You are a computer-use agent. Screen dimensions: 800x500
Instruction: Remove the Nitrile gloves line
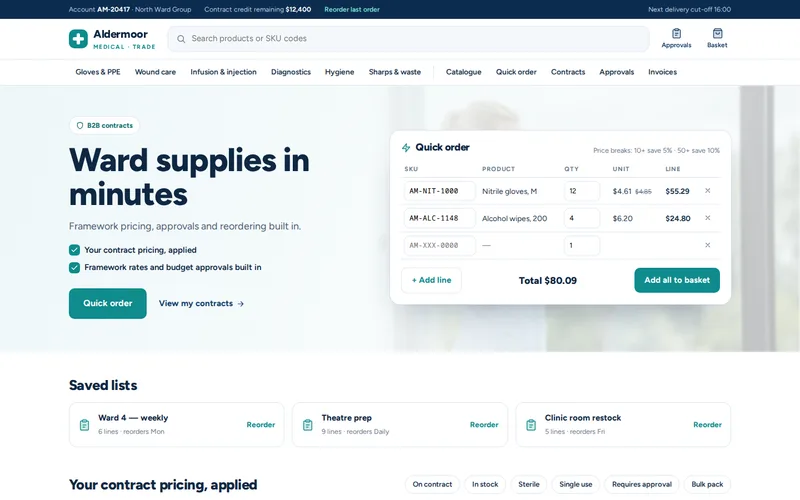[x=708, y=191]
